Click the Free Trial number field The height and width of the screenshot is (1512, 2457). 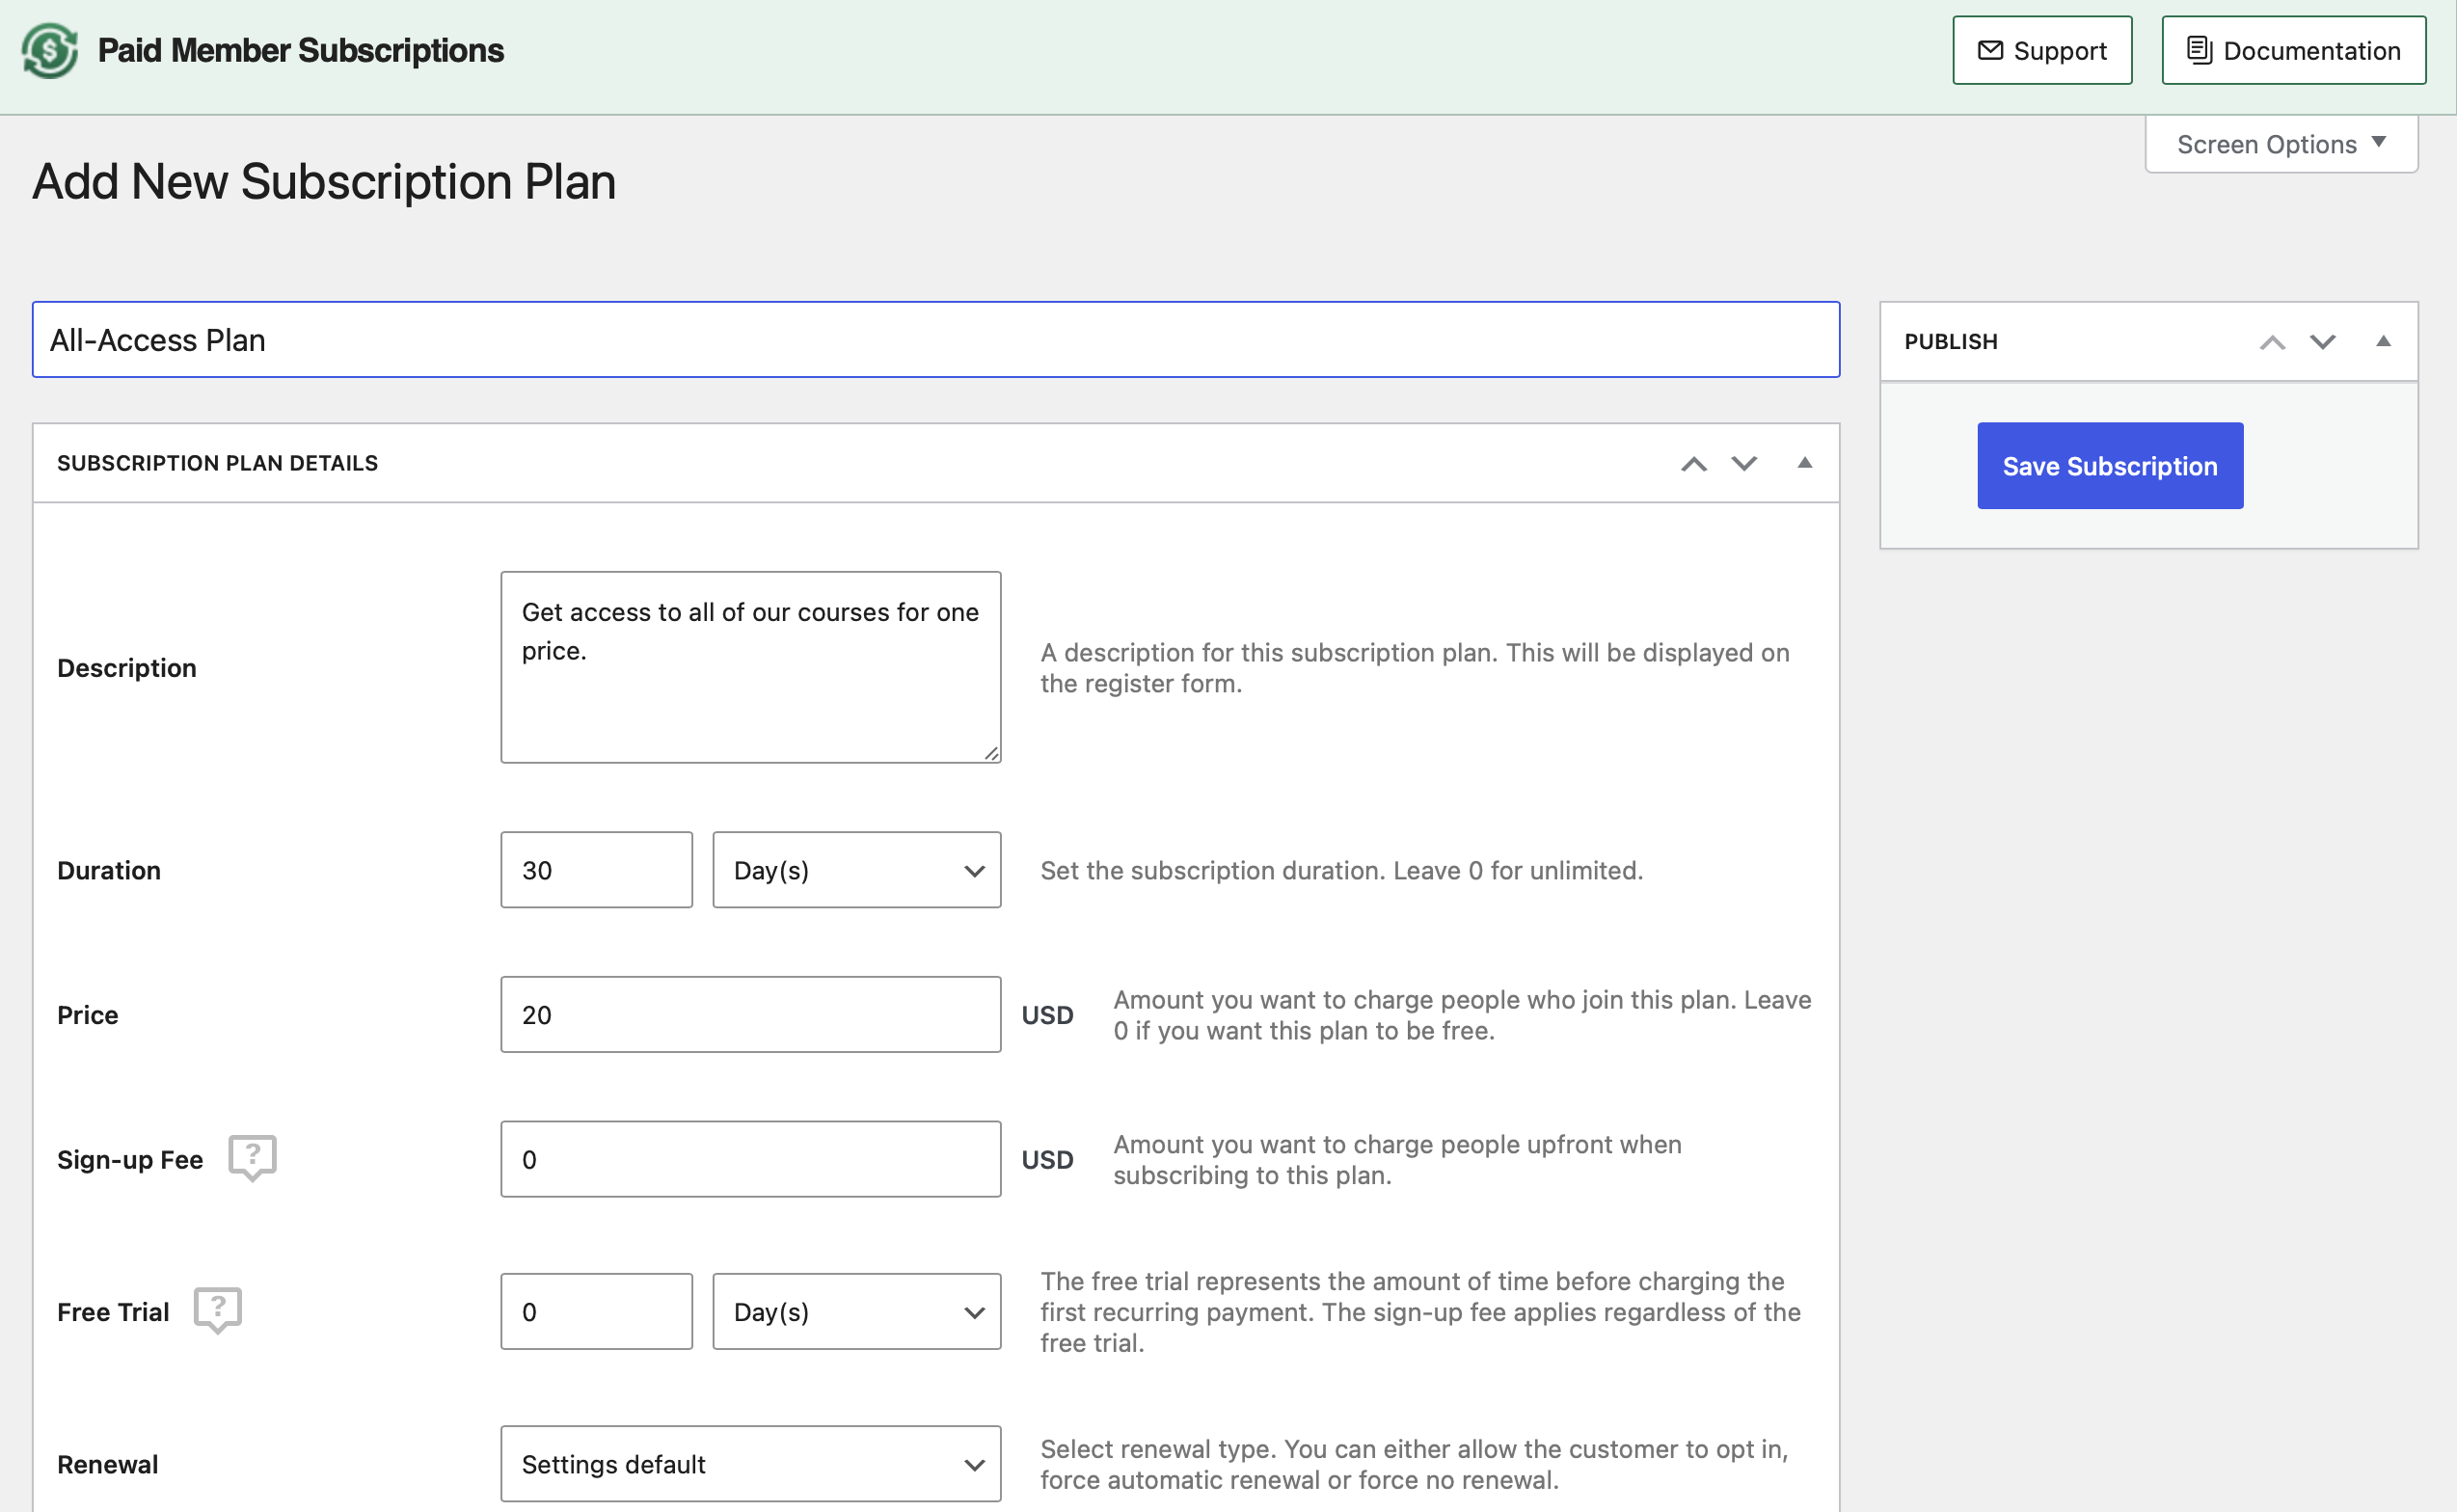point(596,1311)
